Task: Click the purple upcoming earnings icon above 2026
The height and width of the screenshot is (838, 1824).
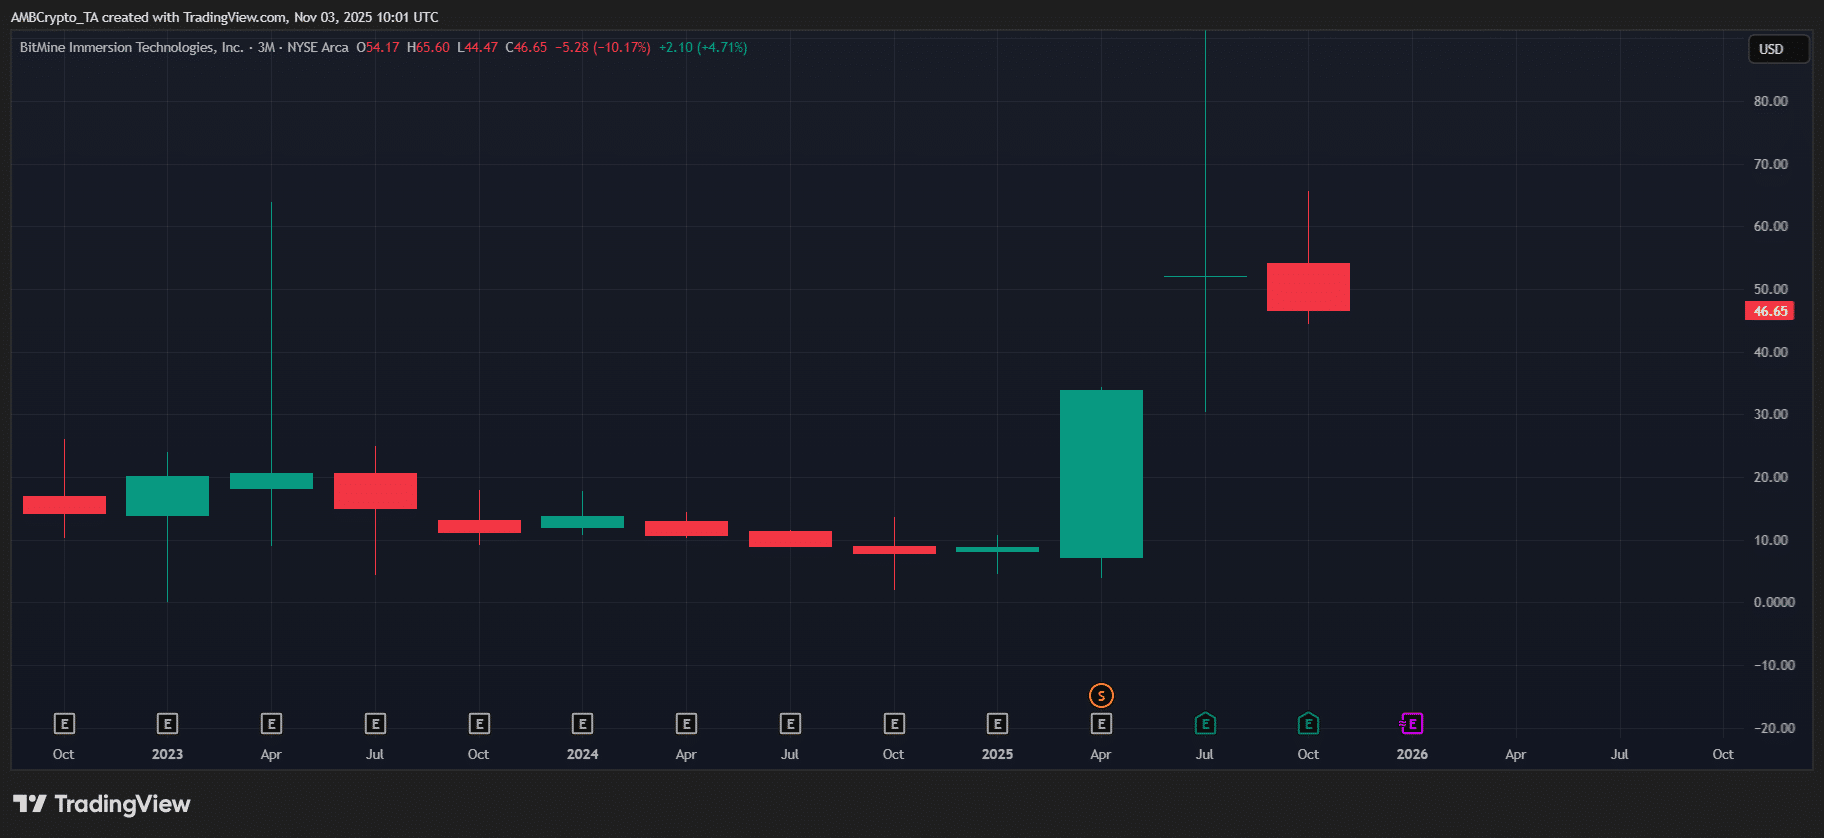Action: click(1411, 723)
